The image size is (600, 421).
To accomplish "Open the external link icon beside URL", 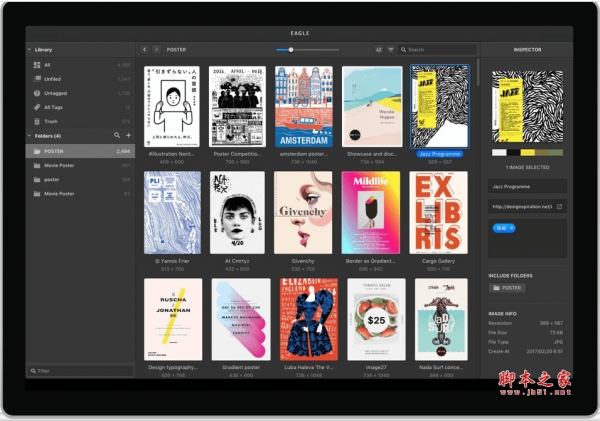I will point(559,207).
